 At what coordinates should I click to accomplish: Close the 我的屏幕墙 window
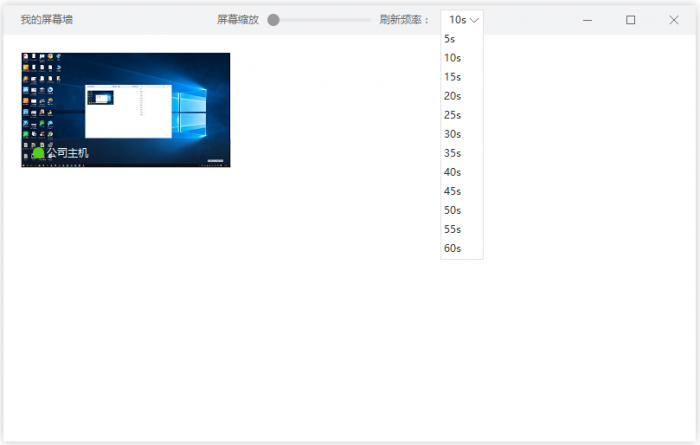[x=673, y=20]
